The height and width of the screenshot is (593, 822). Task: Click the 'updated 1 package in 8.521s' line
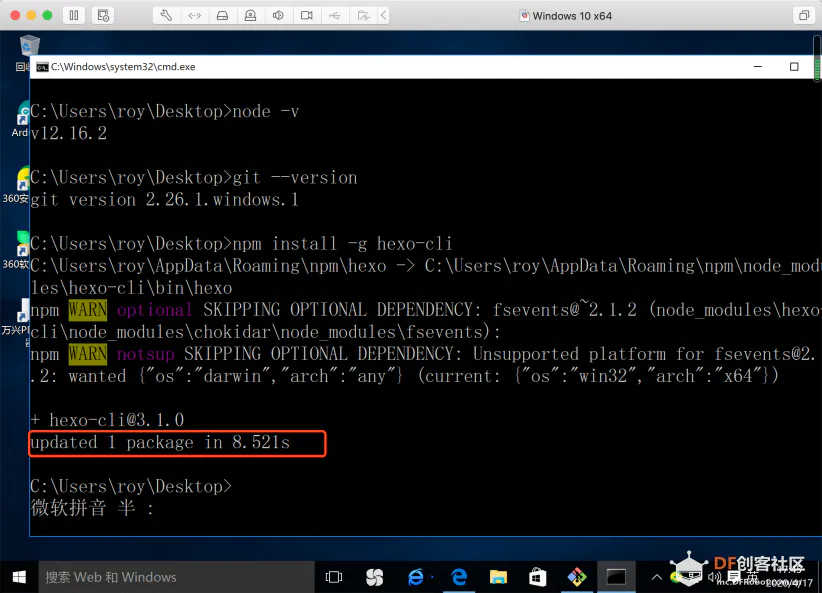tap(160, 443)
